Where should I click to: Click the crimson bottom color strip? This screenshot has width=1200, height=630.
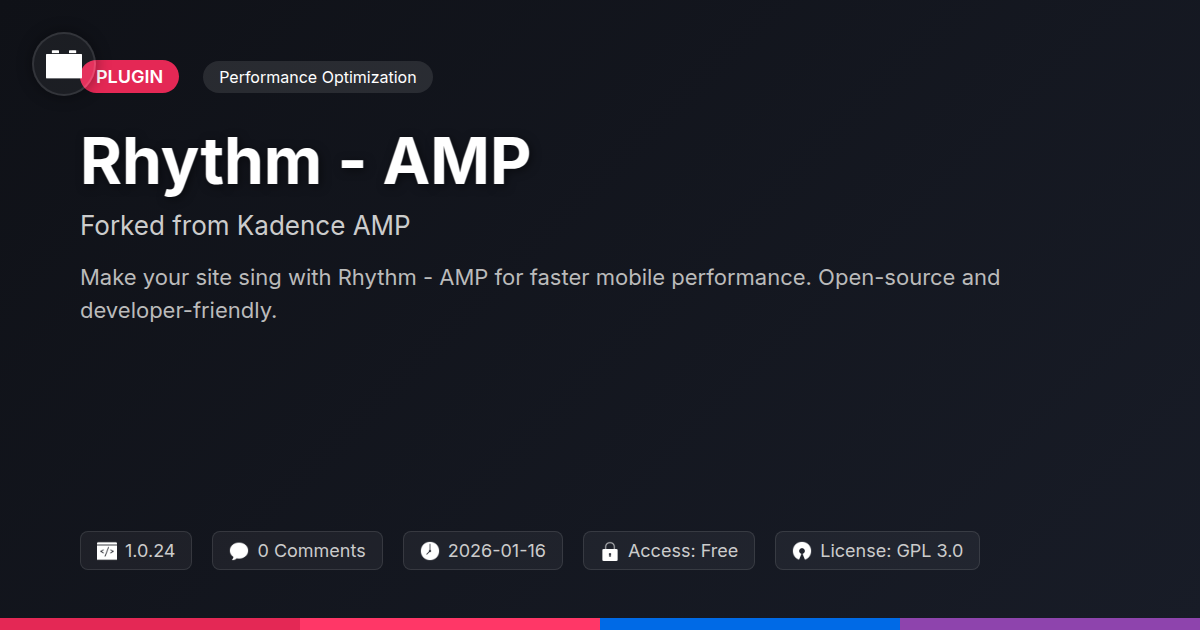click(x=150, y=623)
